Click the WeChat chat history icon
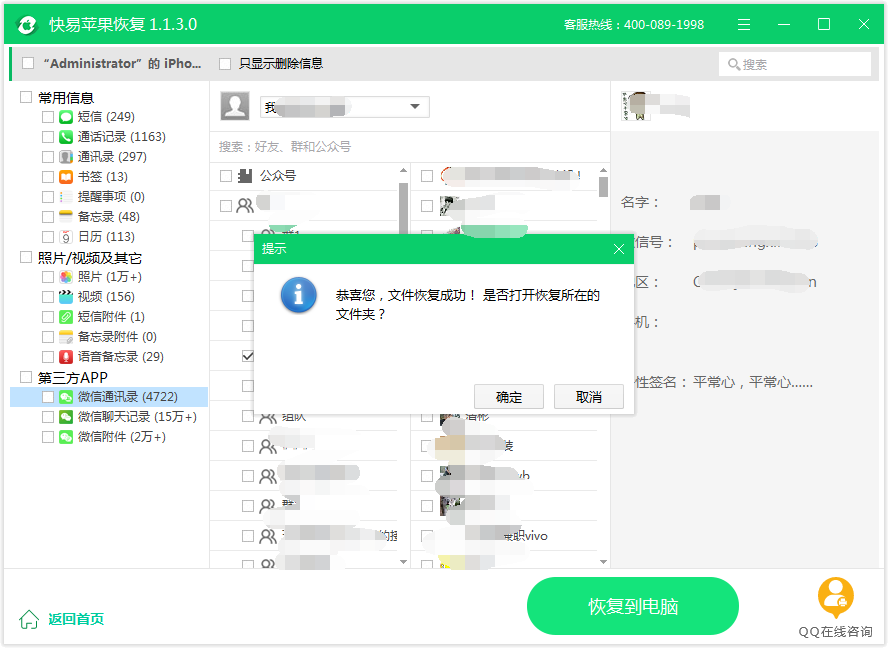 (x=66, y=417)
